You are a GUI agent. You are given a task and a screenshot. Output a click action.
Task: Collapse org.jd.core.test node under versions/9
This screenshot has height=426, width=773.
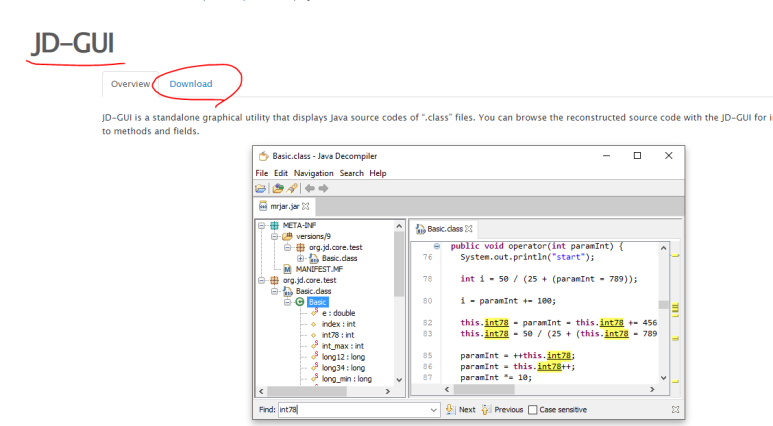tap(287, 247)
